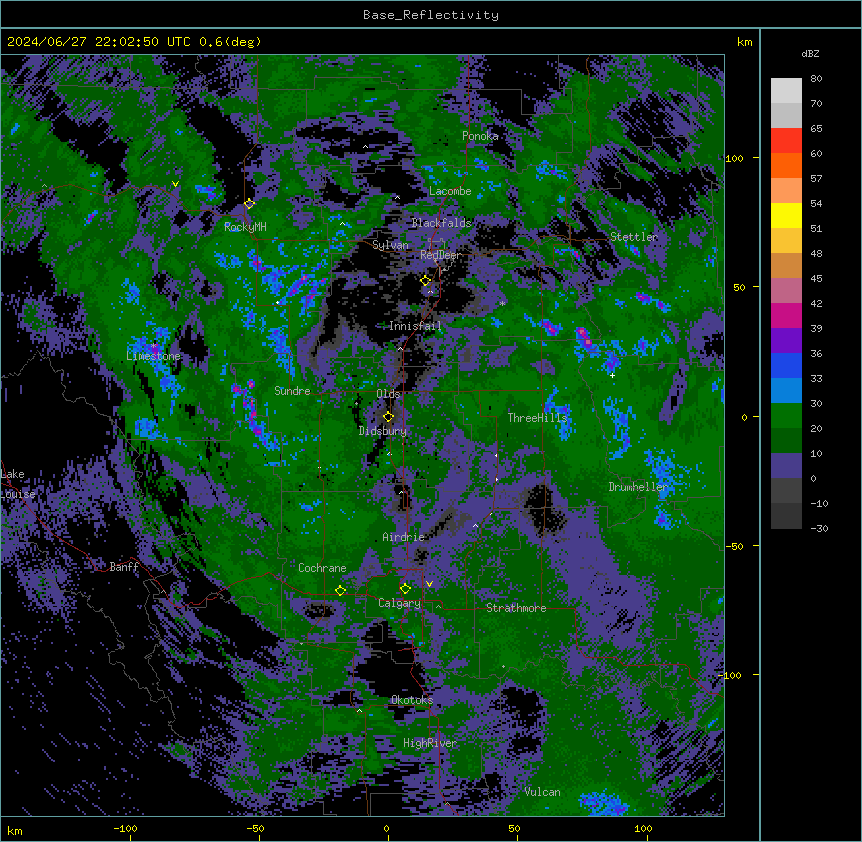Click the light gray swatch between 70 and 80

pos(786,91)
